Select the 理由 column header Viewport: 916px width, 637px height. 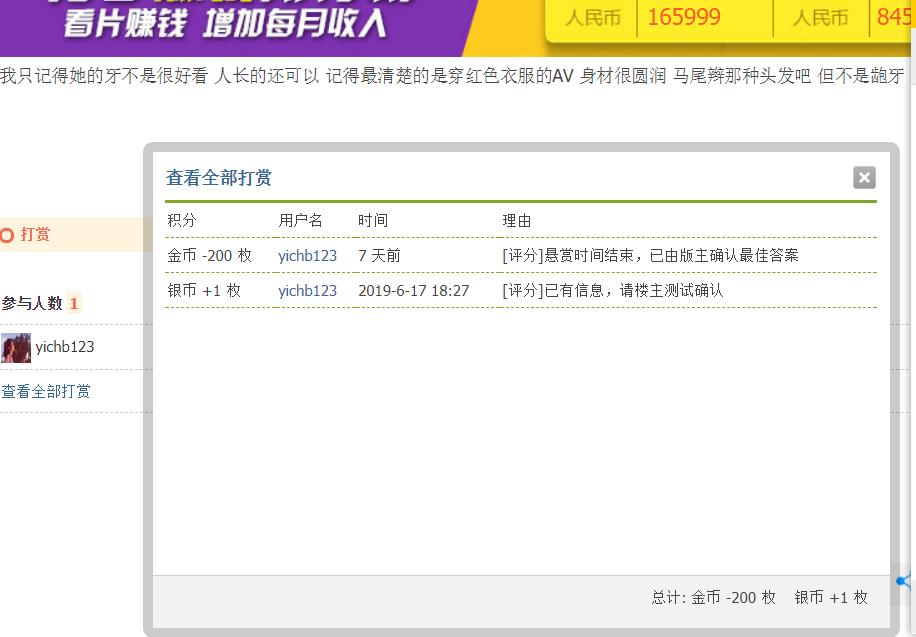(516, 220)
